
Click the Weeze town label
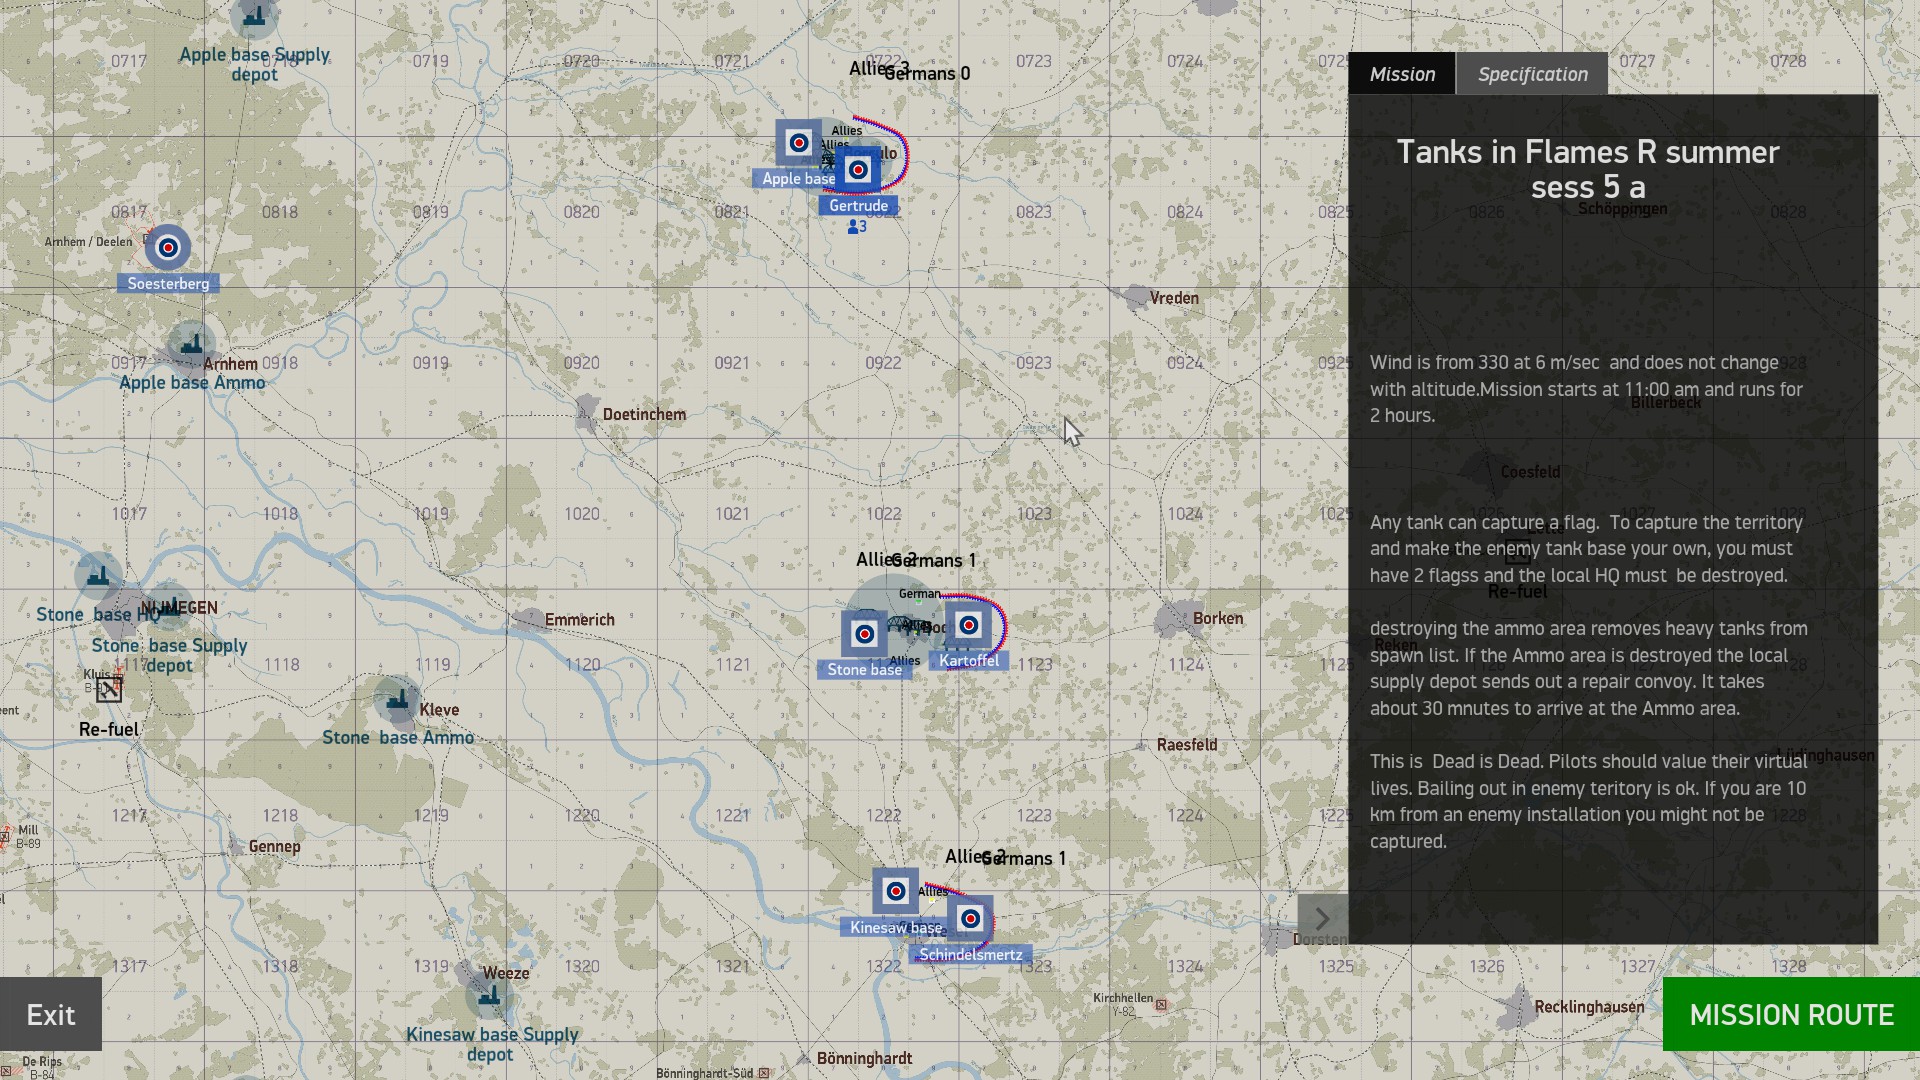tap(506, 973)
